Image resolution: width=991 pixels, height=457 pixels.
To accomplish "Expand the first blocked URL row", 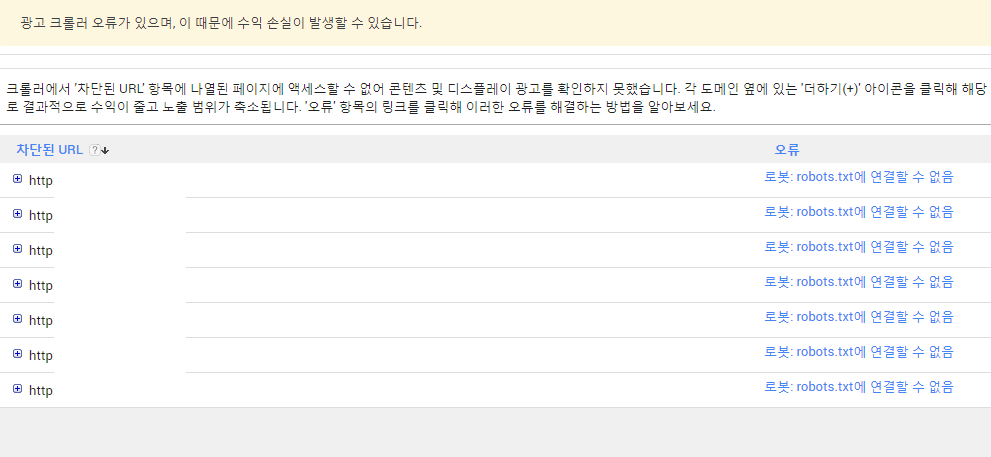I will 17,179.
